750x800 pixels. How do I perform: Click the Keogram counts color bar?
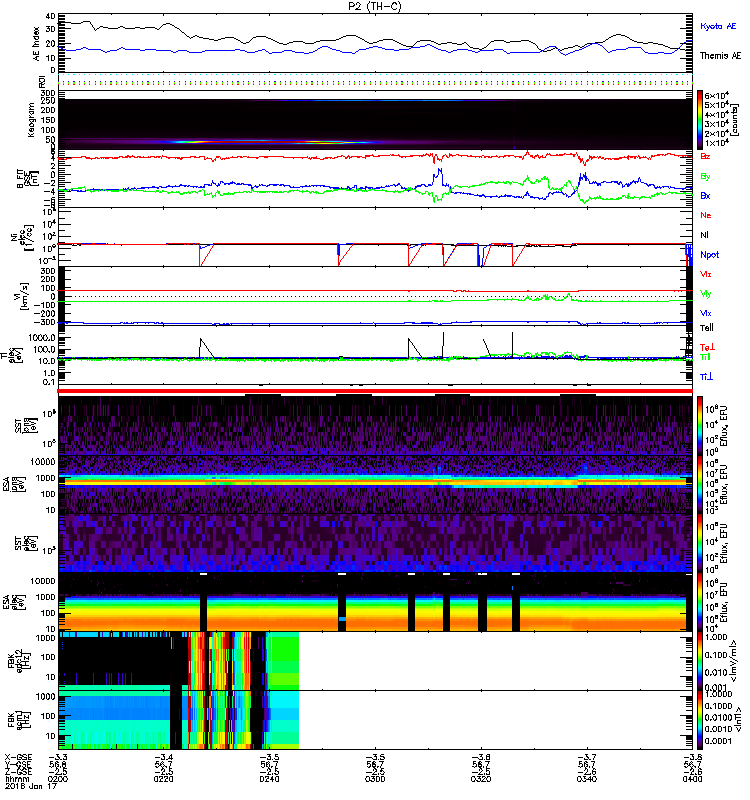(699, 120)
